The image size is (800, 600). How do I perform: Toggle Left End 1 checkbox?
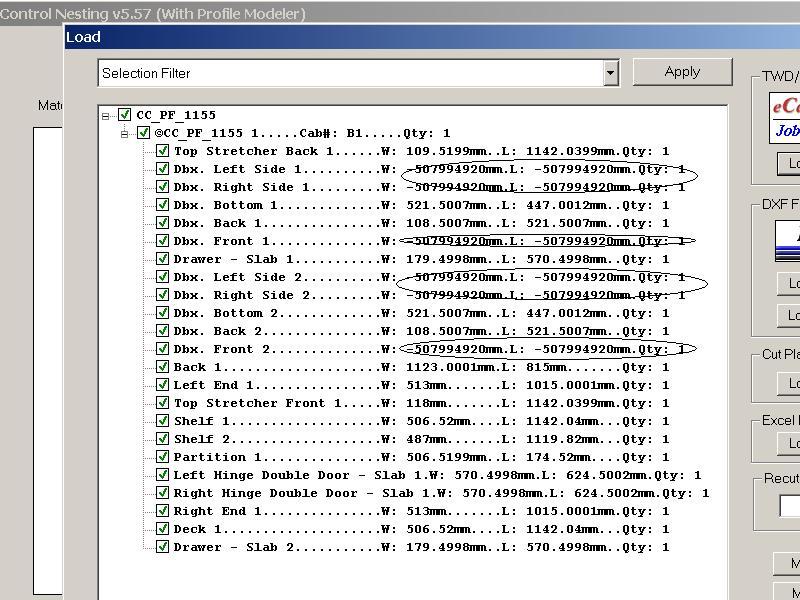click(162, 385)
